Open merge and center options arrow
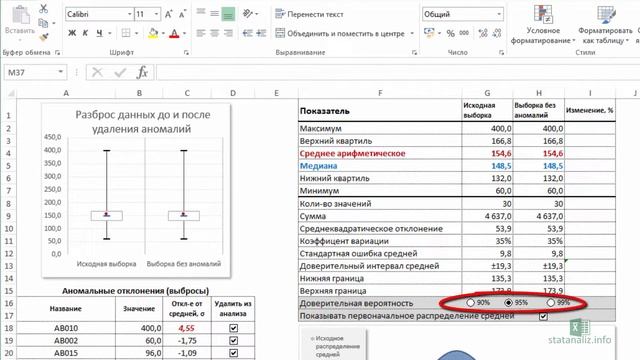 [x=412, y=33]
